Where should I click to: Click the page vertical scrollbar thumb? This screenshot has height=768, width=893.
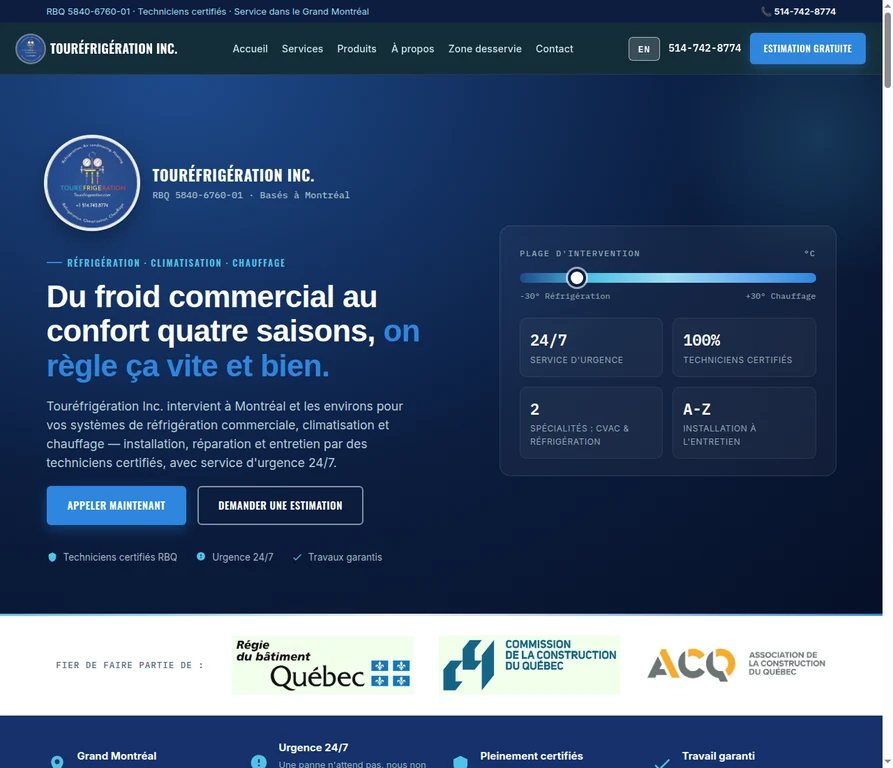pyautogui.click(x=887, y=50)
